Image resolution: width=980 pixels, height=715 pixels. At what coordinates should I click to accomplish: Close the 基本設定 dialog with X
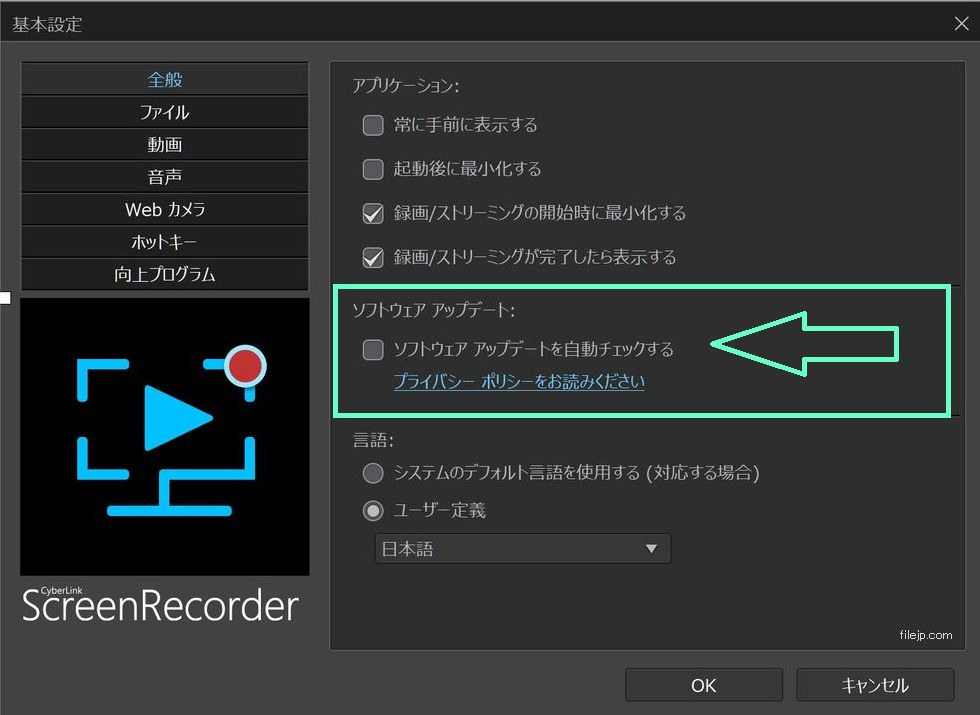961,24
